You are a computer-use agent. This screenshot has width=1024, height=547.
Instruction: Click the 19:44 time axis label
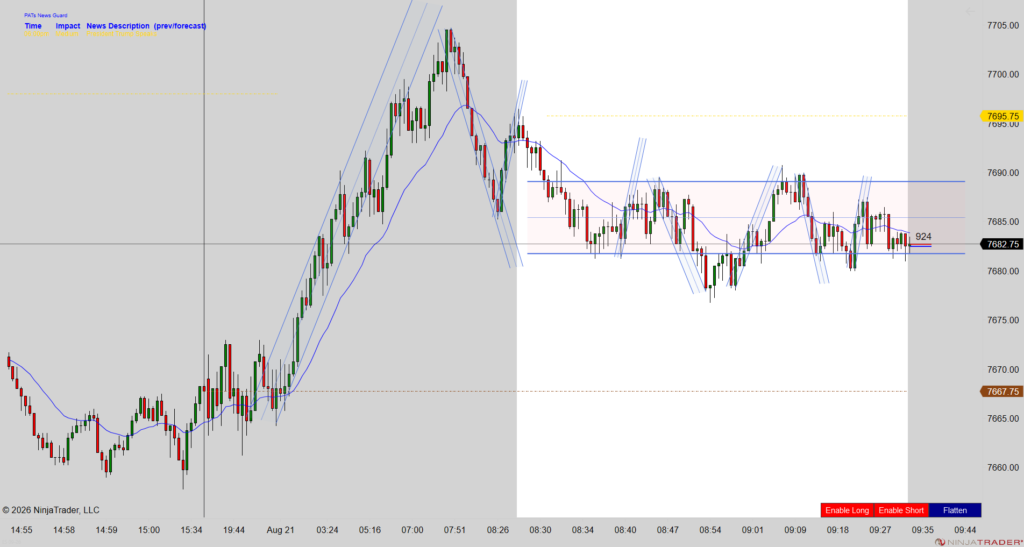(234, 529)
